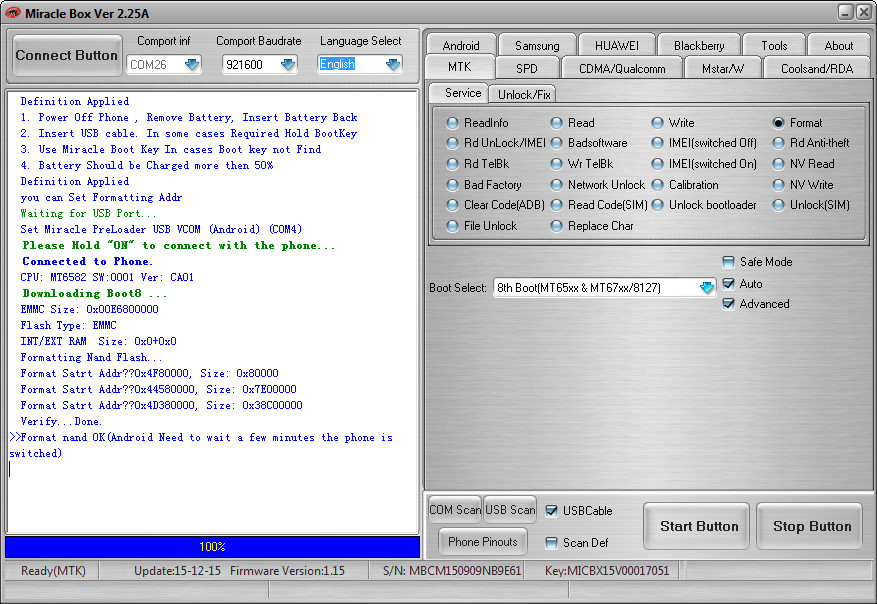Click the Miracle Box app icon in title bar

click(12, 13)
